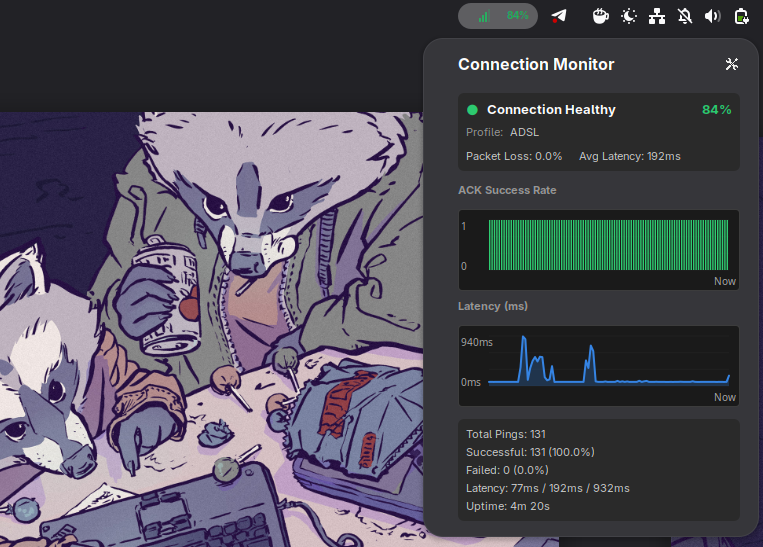Click the 940ms axis label
The height and width of the screenshot is (547, 763).
point(477,342)
